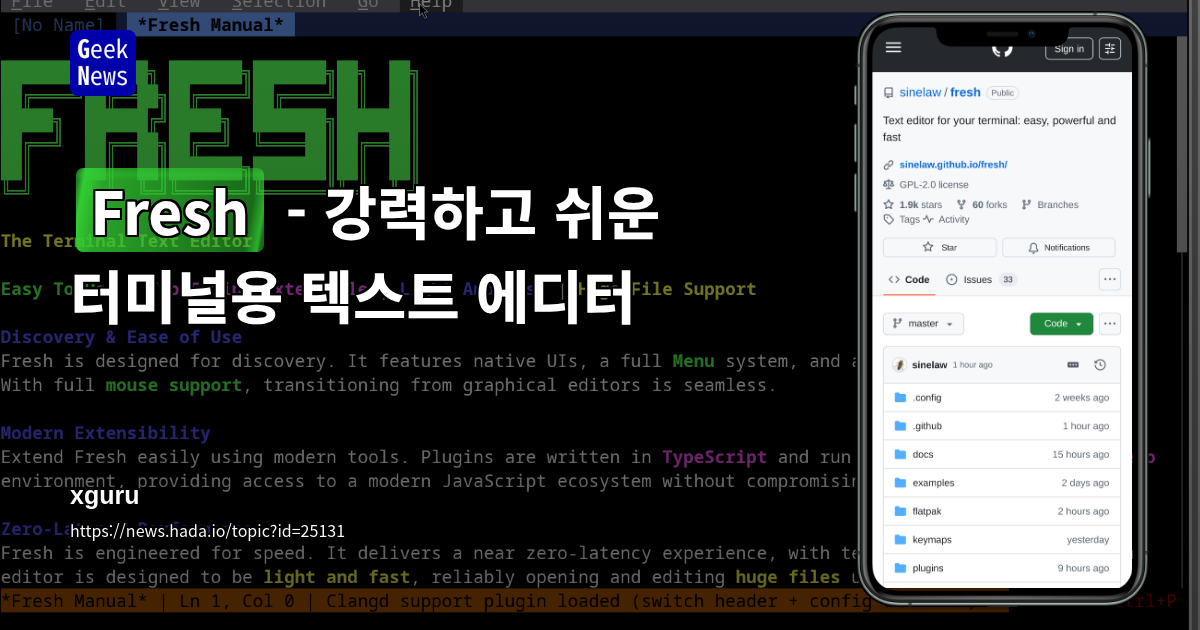Open the plugins folder
1200x630 pixels.
(x=927, y=568)
